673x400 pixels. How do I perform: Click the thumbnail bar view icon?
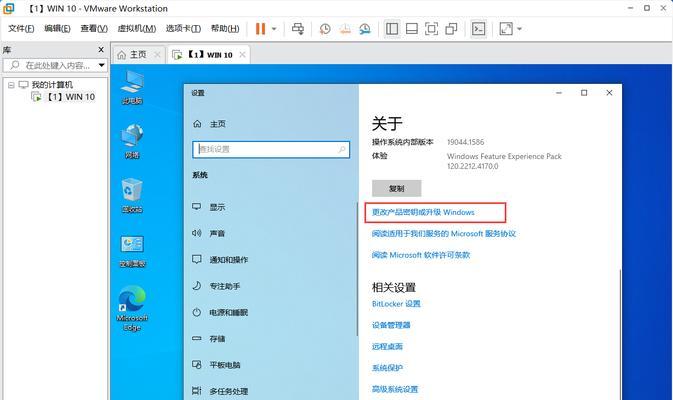click(x=412, y=29)
